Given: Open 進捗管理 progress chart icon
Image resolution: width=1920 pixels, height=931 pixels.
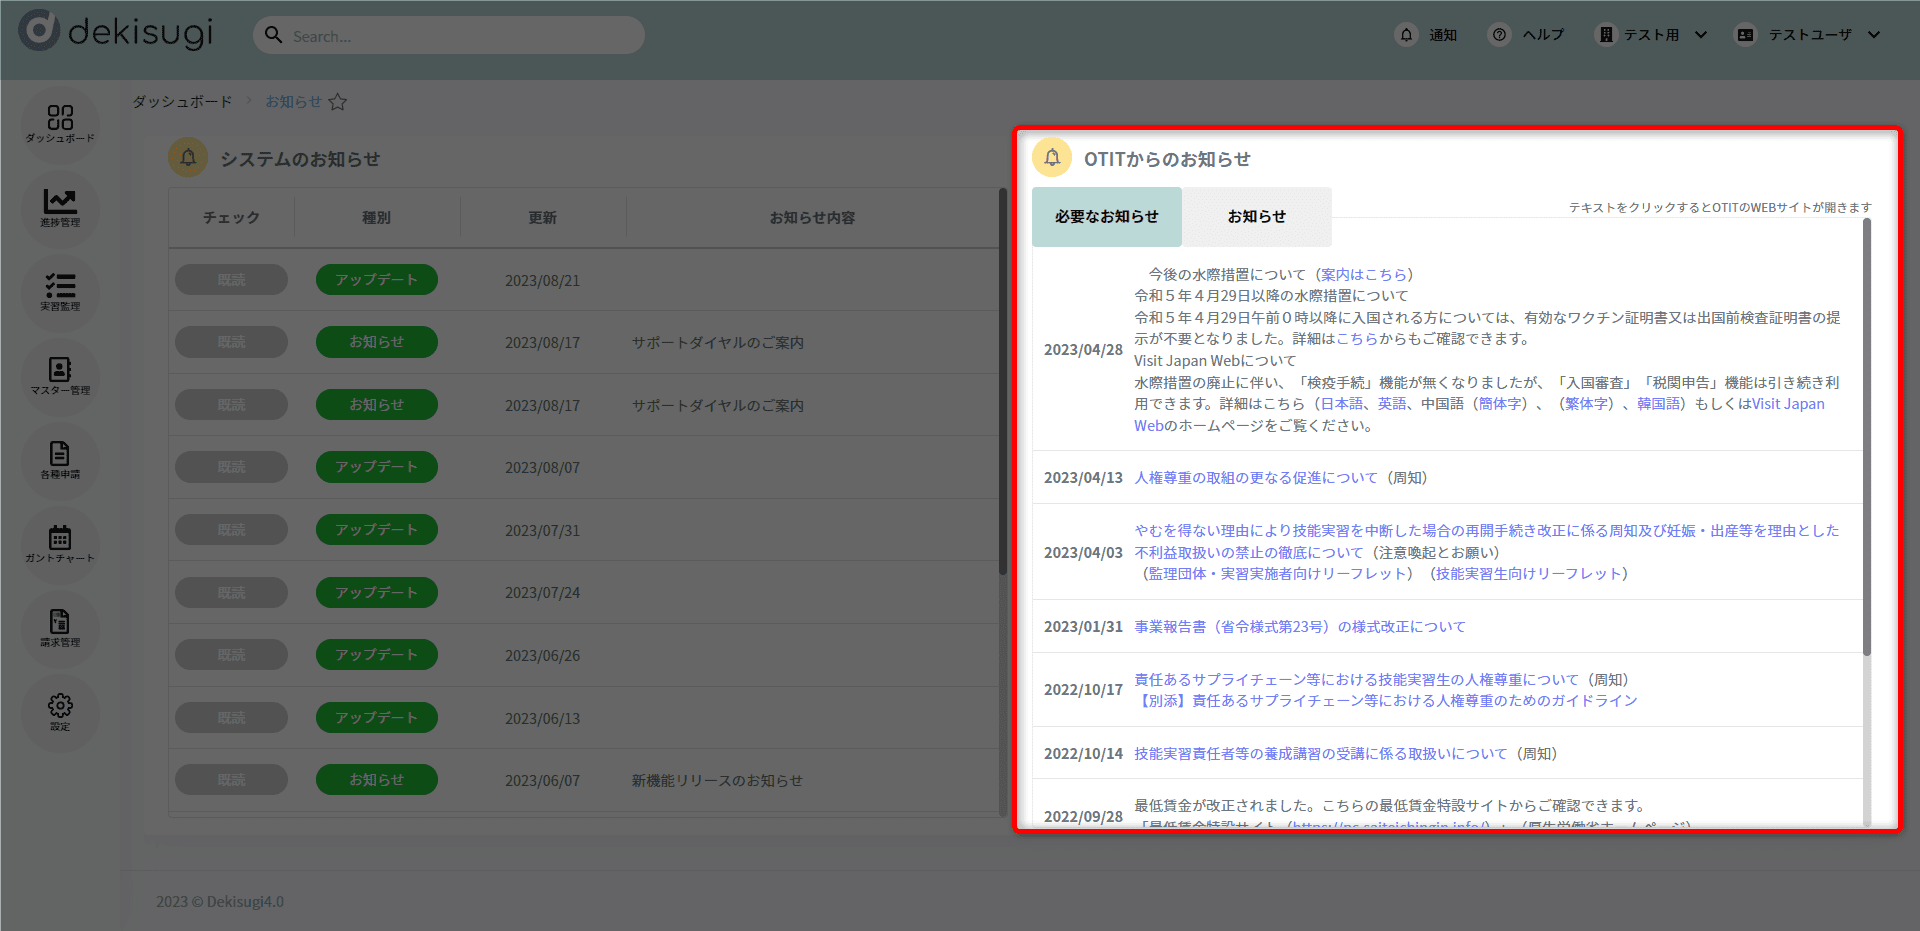Looking at the screenshot, I should tap(60, 207).
